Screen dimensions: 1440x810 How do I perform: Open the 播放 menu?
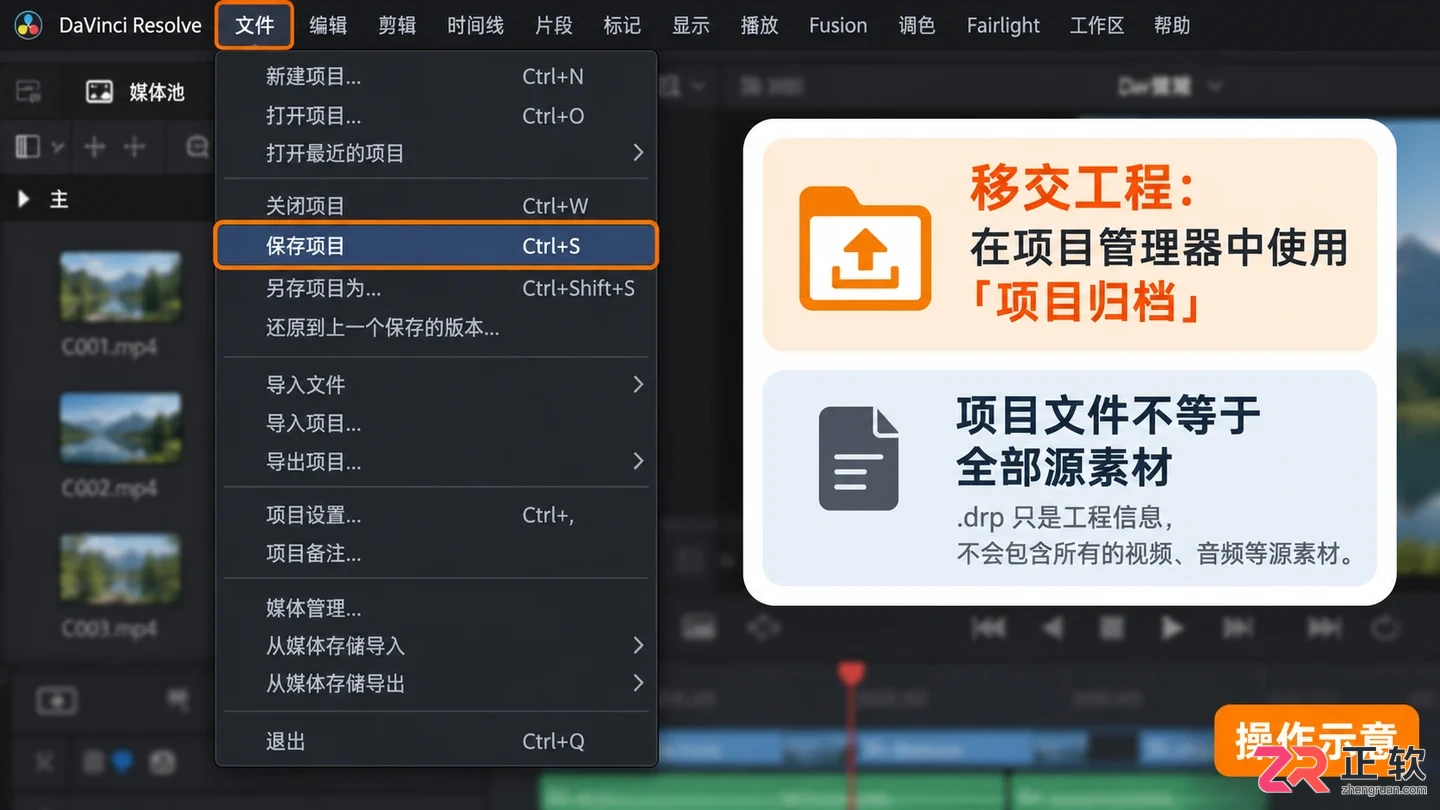tap(759, 25)
